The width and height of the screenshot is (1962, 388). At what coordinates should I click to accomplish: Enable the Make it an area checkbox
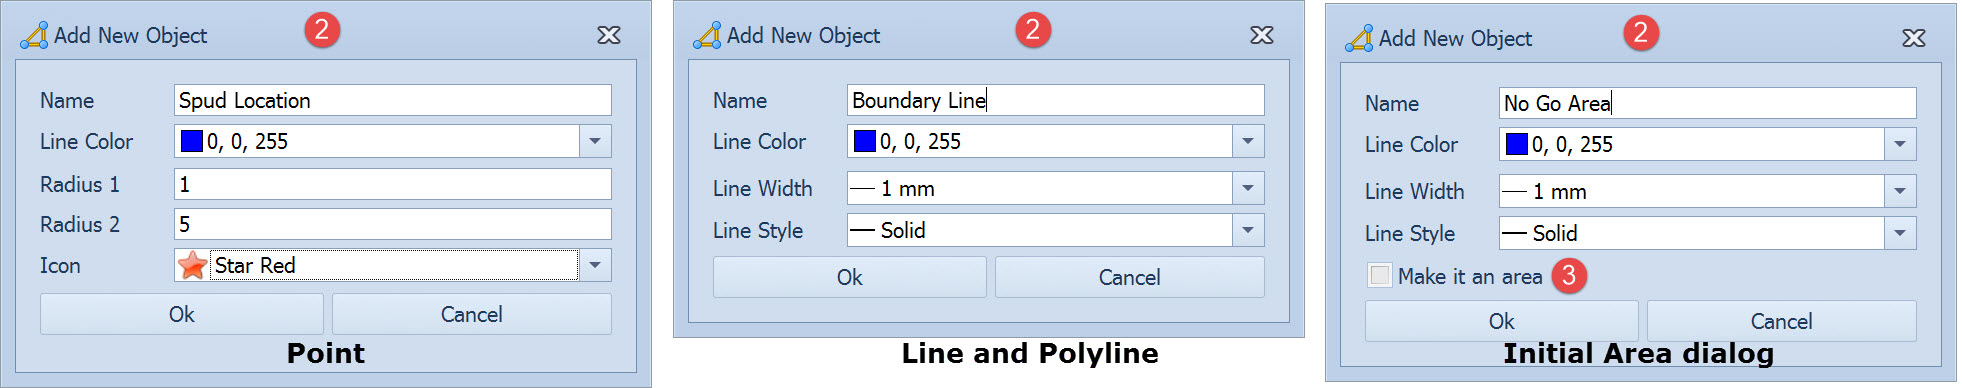point(1380,276)
